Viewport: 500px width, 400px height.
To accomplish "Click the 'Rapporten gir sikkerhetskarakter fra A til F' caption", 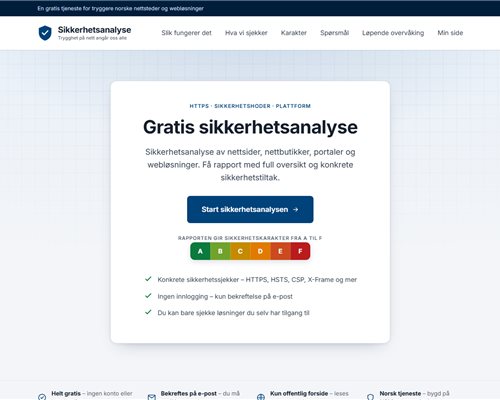I will (x=250, y=238).
